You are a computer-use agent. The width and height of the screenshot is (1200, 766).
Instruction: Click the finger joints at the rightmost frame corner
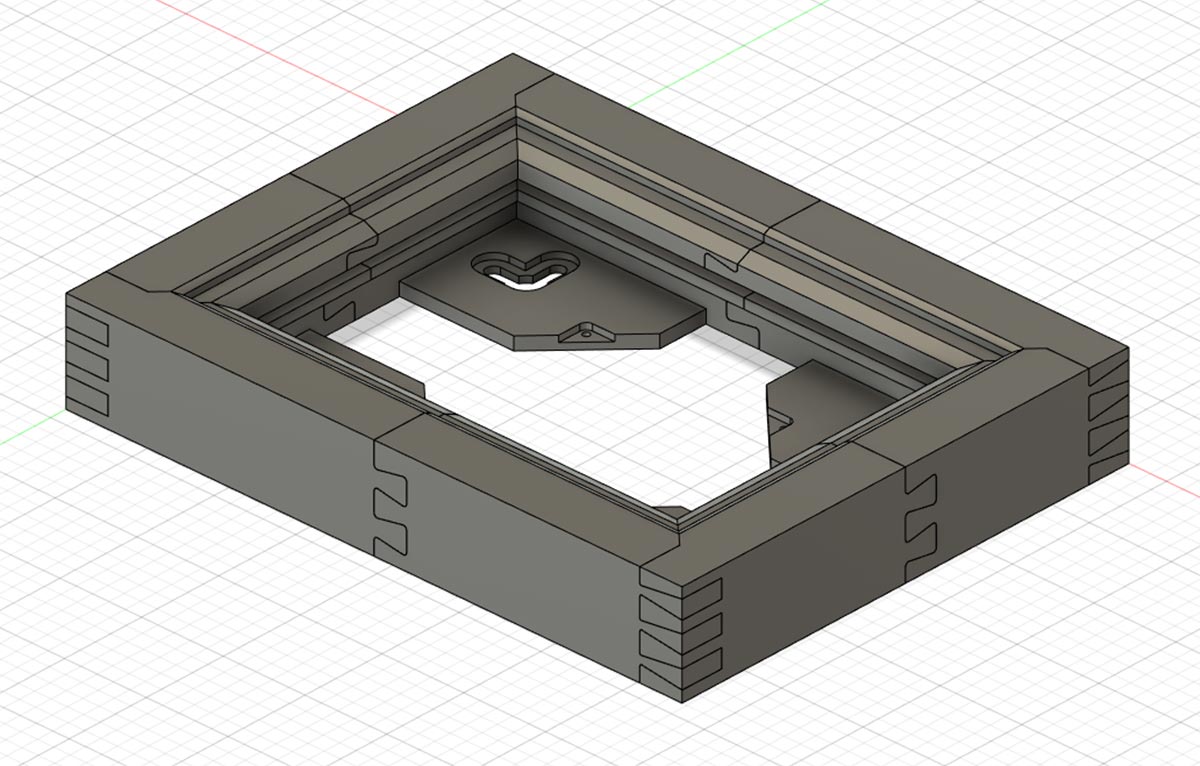point(1107,415)
